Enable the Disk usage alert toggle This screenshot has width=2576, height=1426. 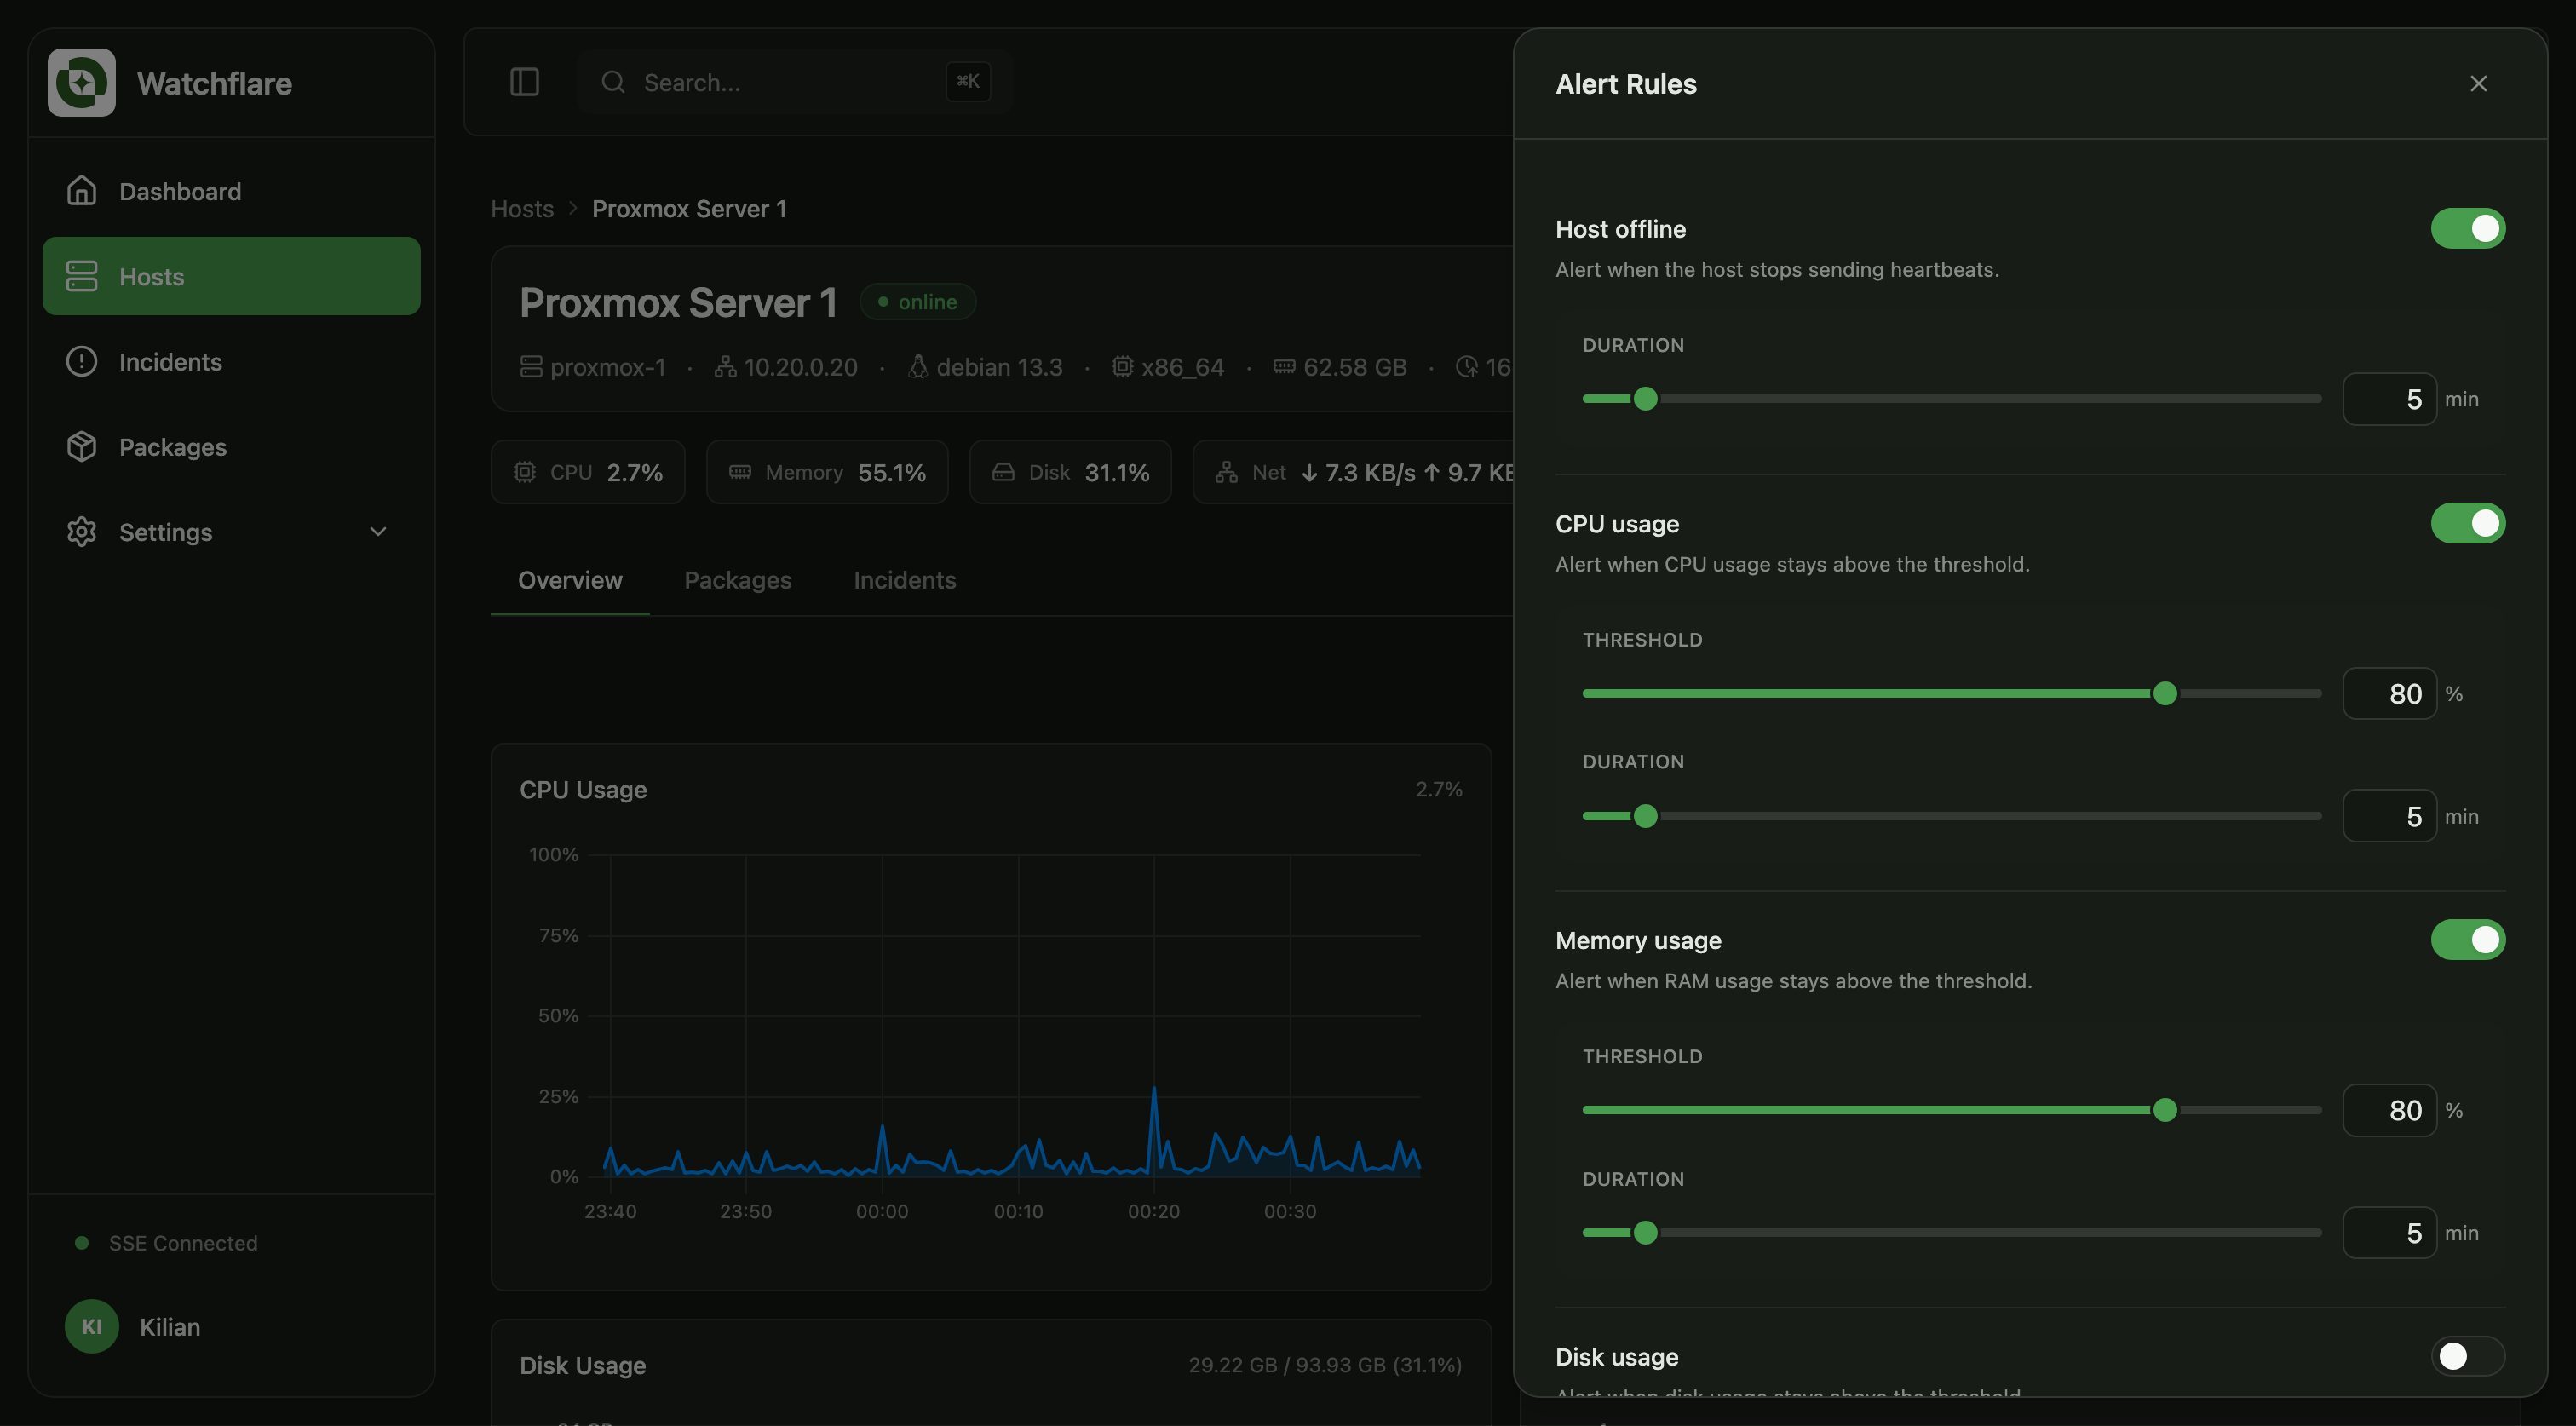pos(2468,1356)
